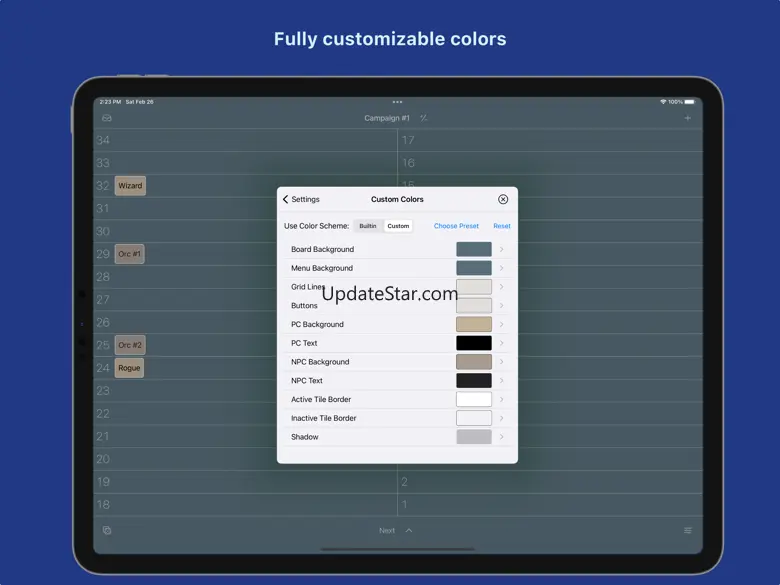Tap the inbox tray icon at top left
Screen dimensions: 780x585
coord(107,118)
